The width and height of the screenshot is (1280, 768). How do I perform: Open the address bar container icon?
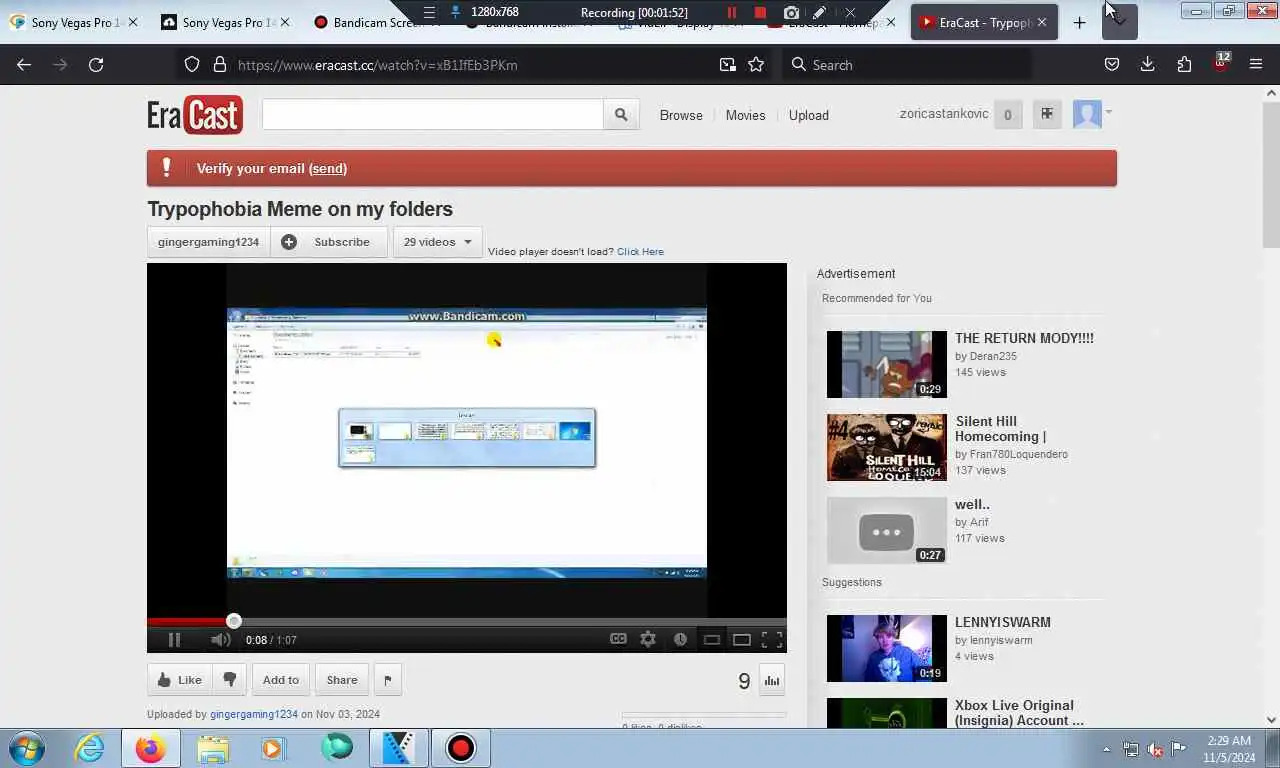coord(727,65)
